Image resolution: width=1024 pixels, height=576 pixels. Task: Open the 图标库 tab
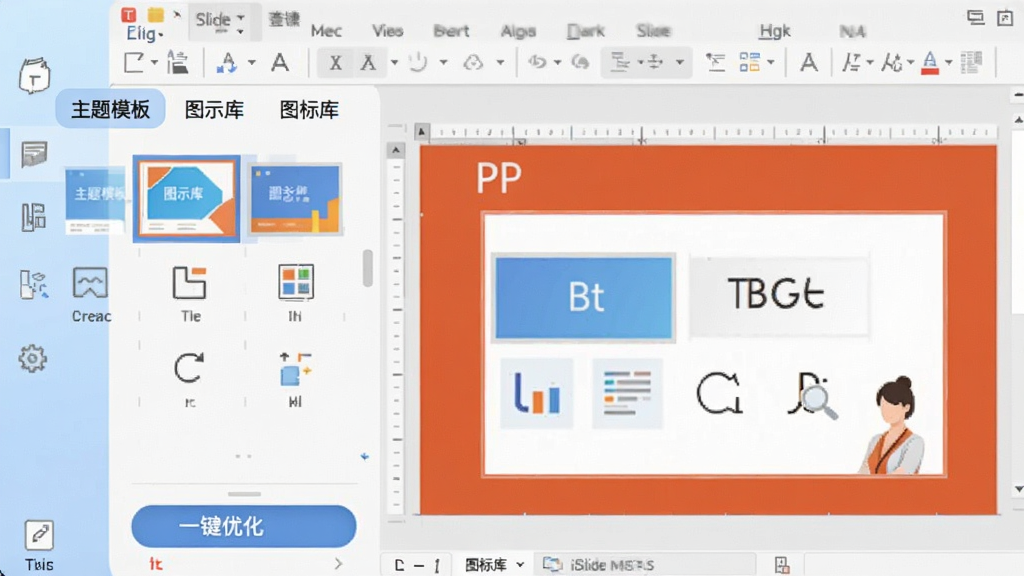click(x=309, y=110)
